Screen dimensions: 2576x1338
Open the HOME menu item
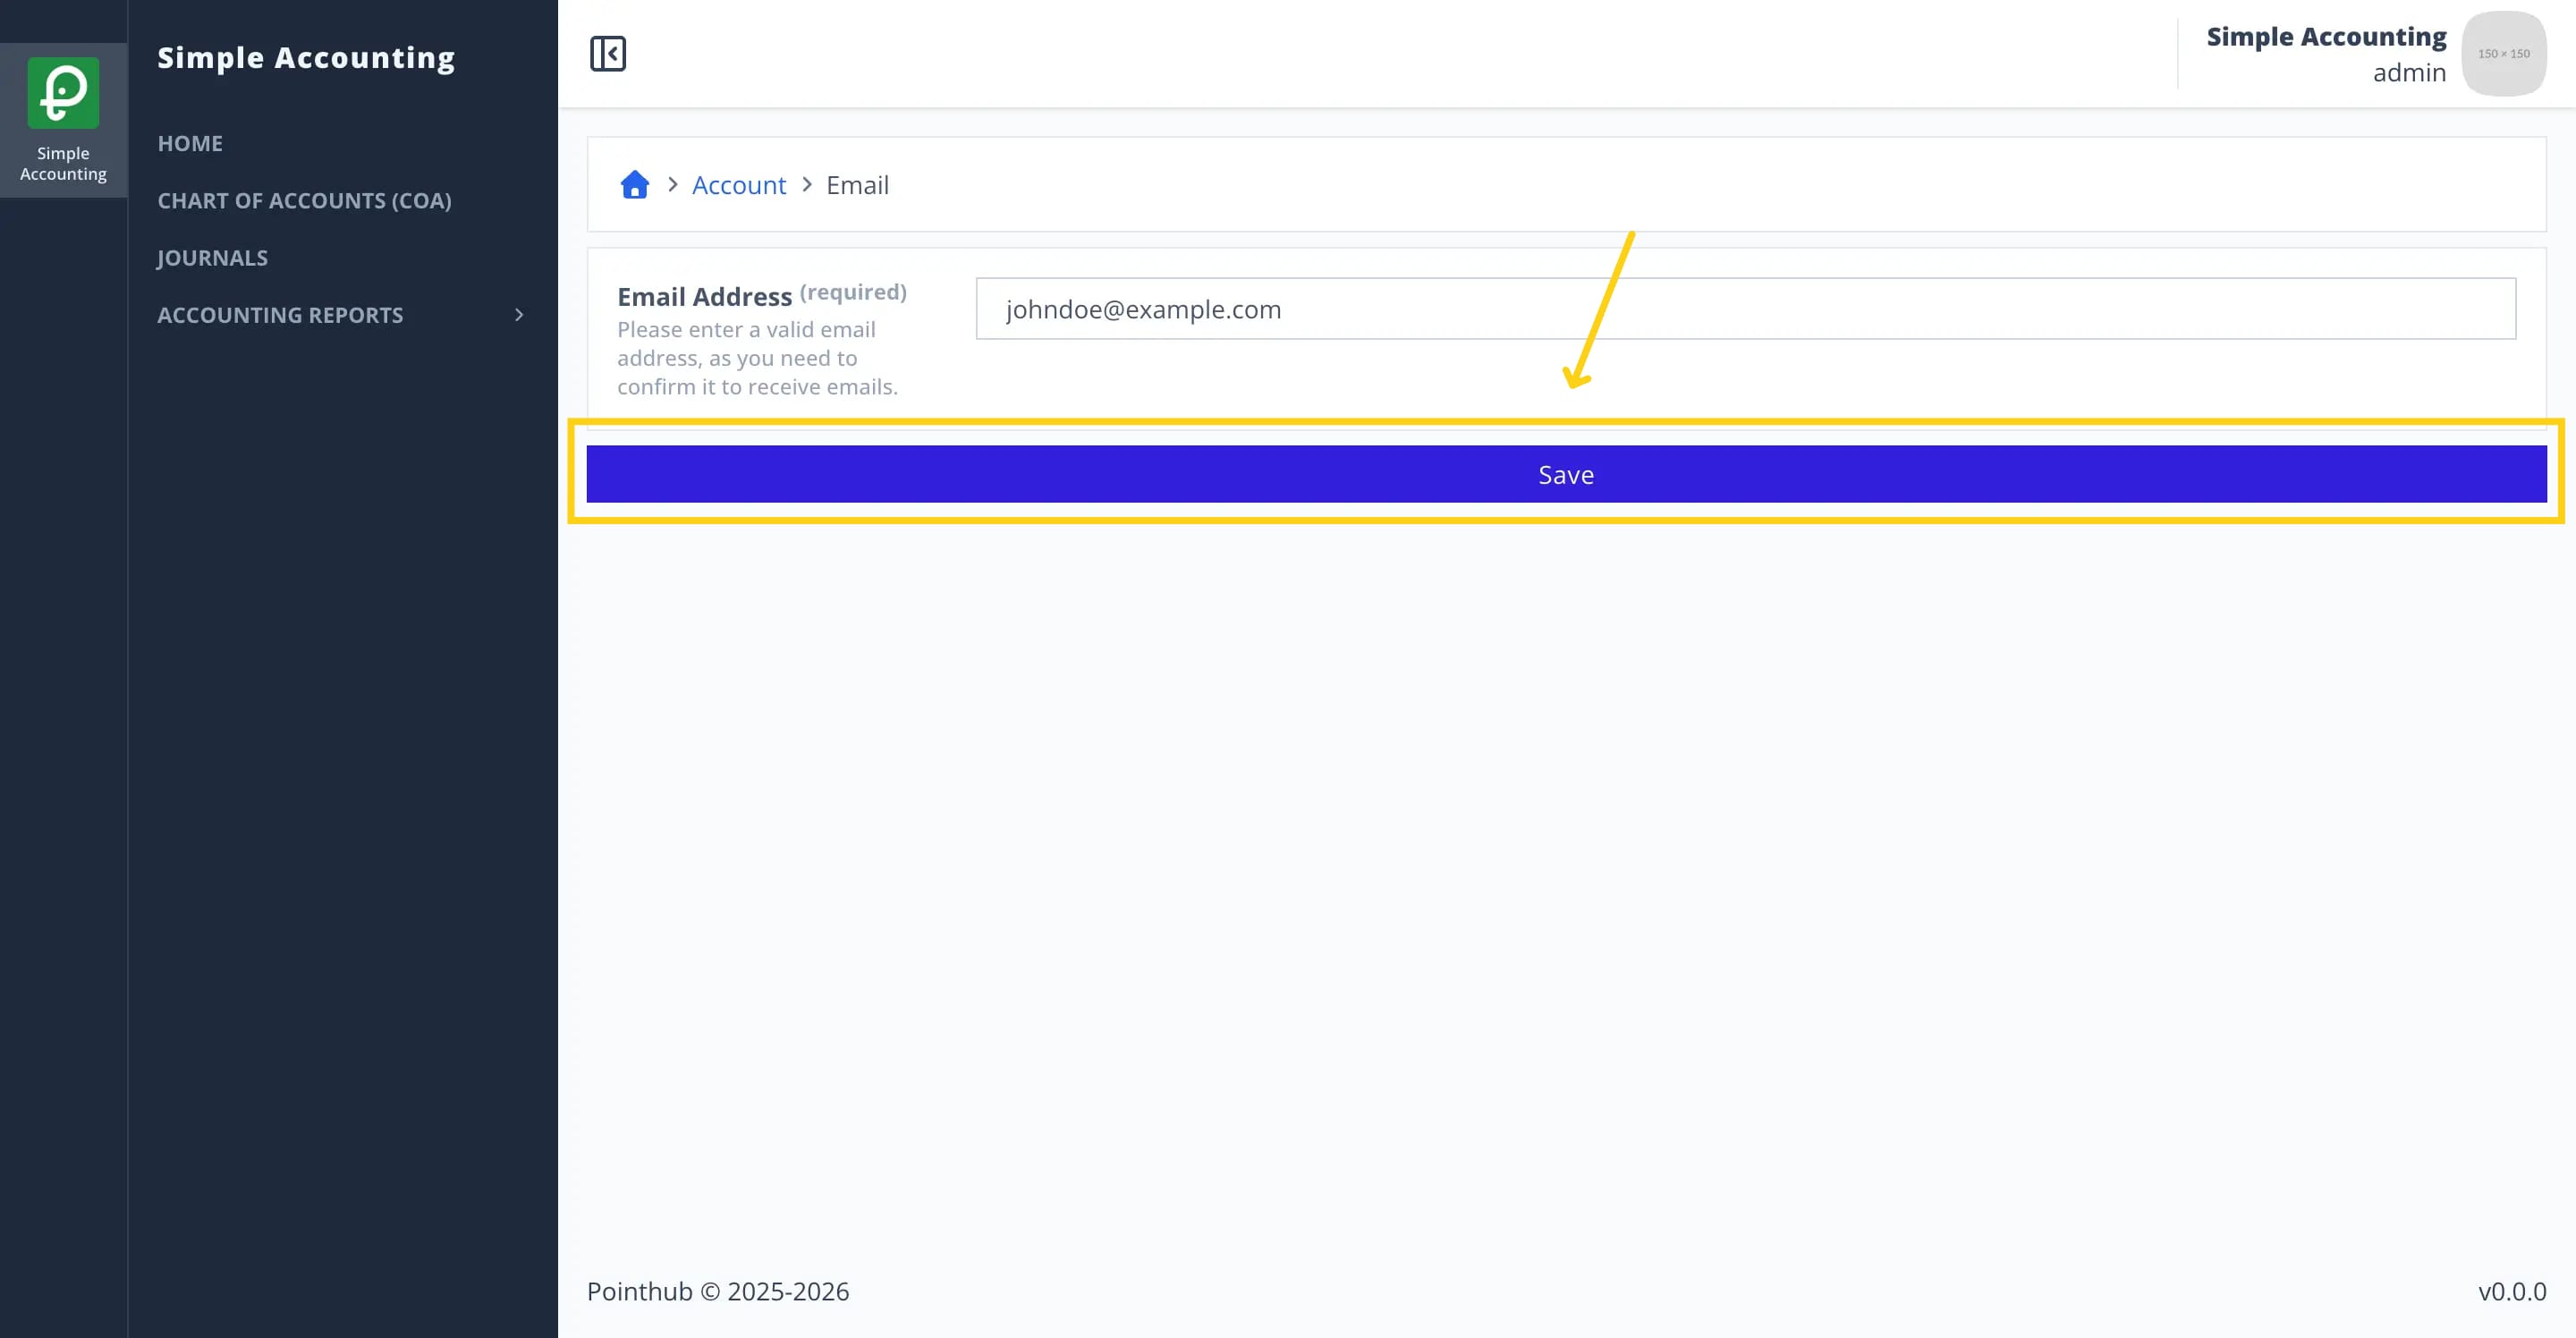(x=190, y=143)
